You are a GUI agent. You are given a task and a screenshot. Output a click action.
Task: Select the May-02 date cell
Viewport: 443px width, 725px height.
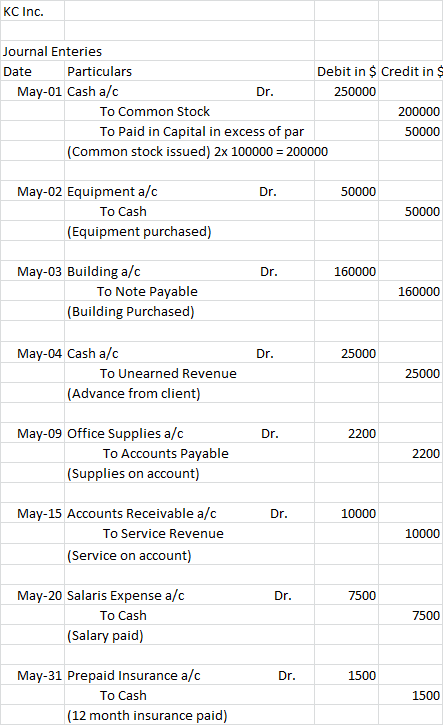(32, 191)
